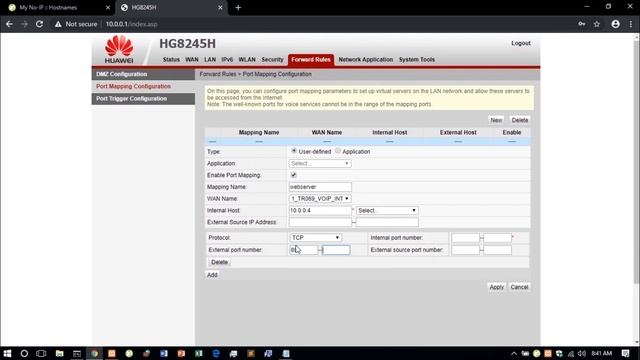The image size is (640, 360).
Task: Click Delete button above mapping table
Action: click(520, 120)
